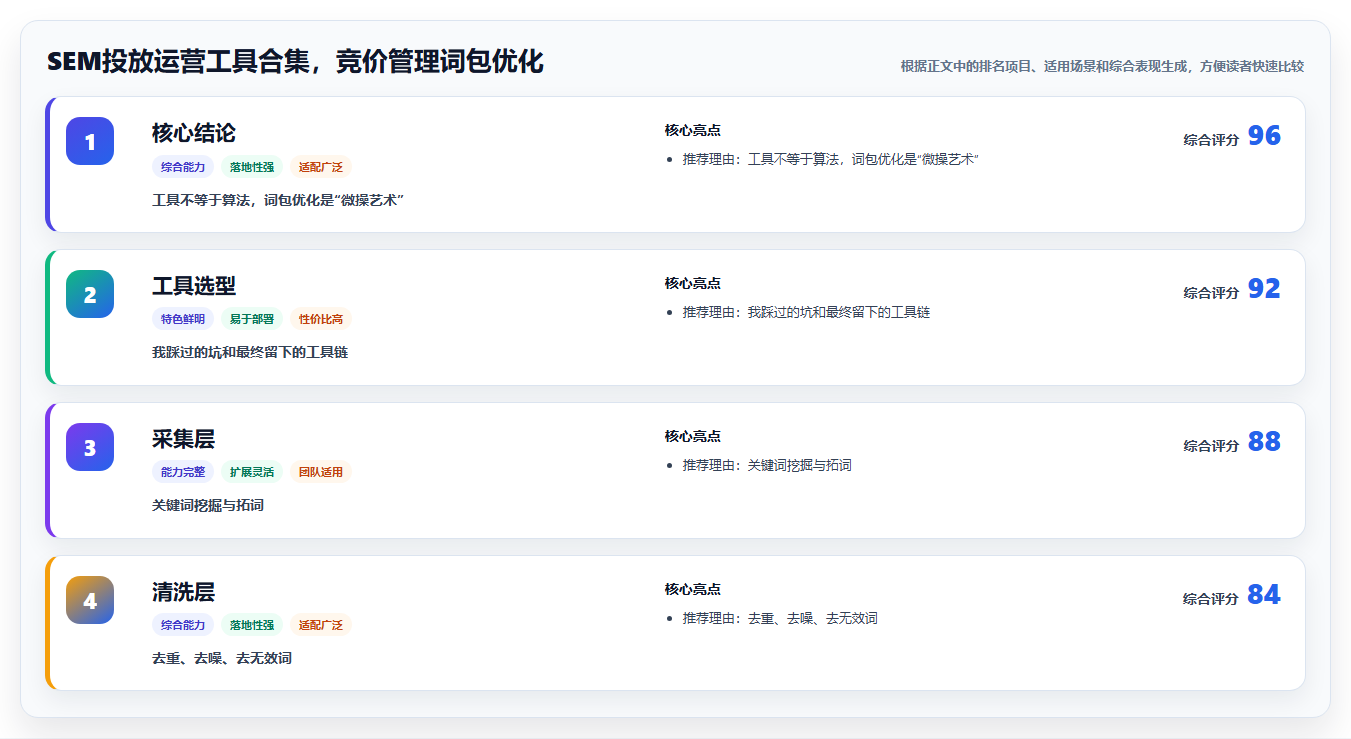The image size is (1351, 739).
Task: Click 核心亮点 heading in 核心结论 card
Action: (x=693, y=131)
